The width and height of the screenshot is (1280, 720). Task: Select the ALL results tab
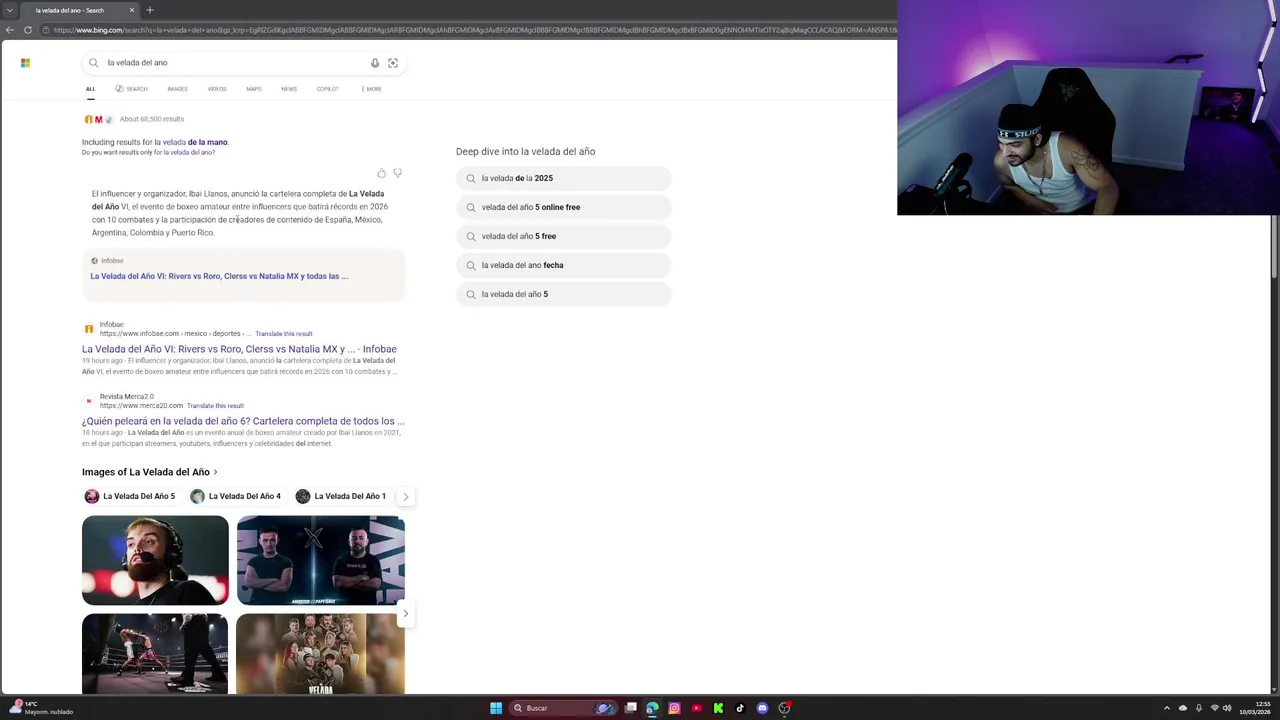tap(90, 89)
